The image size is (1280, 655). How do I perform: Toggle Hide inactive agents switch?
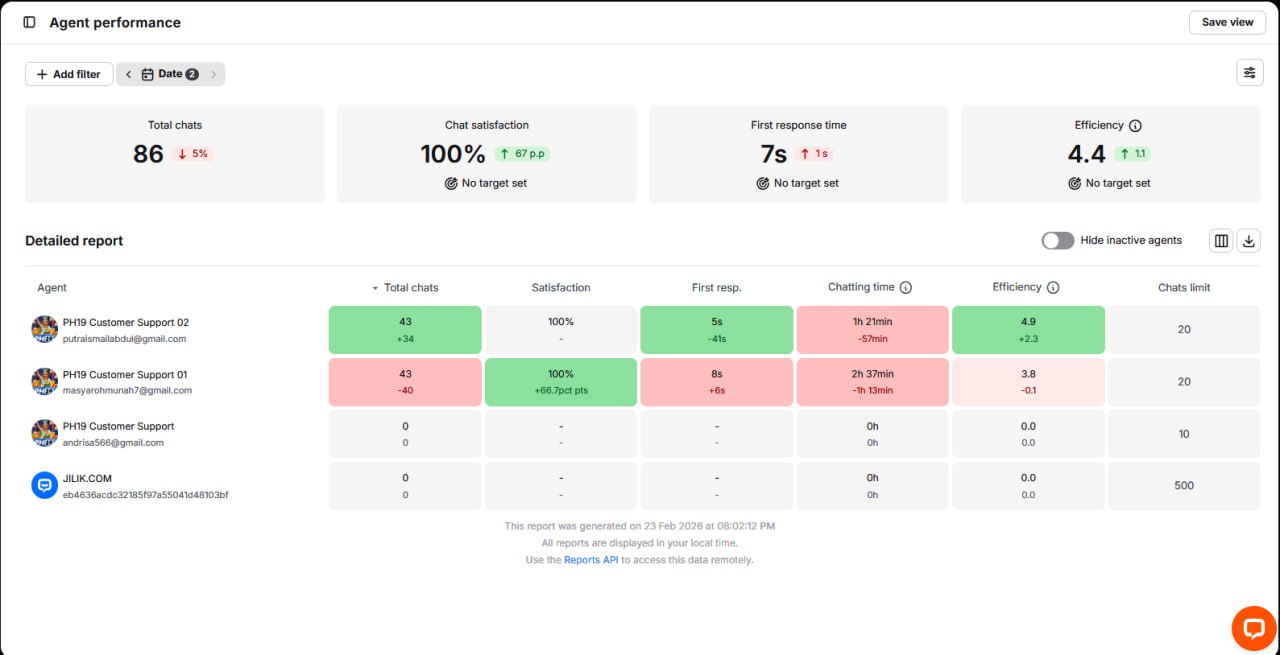(1058, 240)
